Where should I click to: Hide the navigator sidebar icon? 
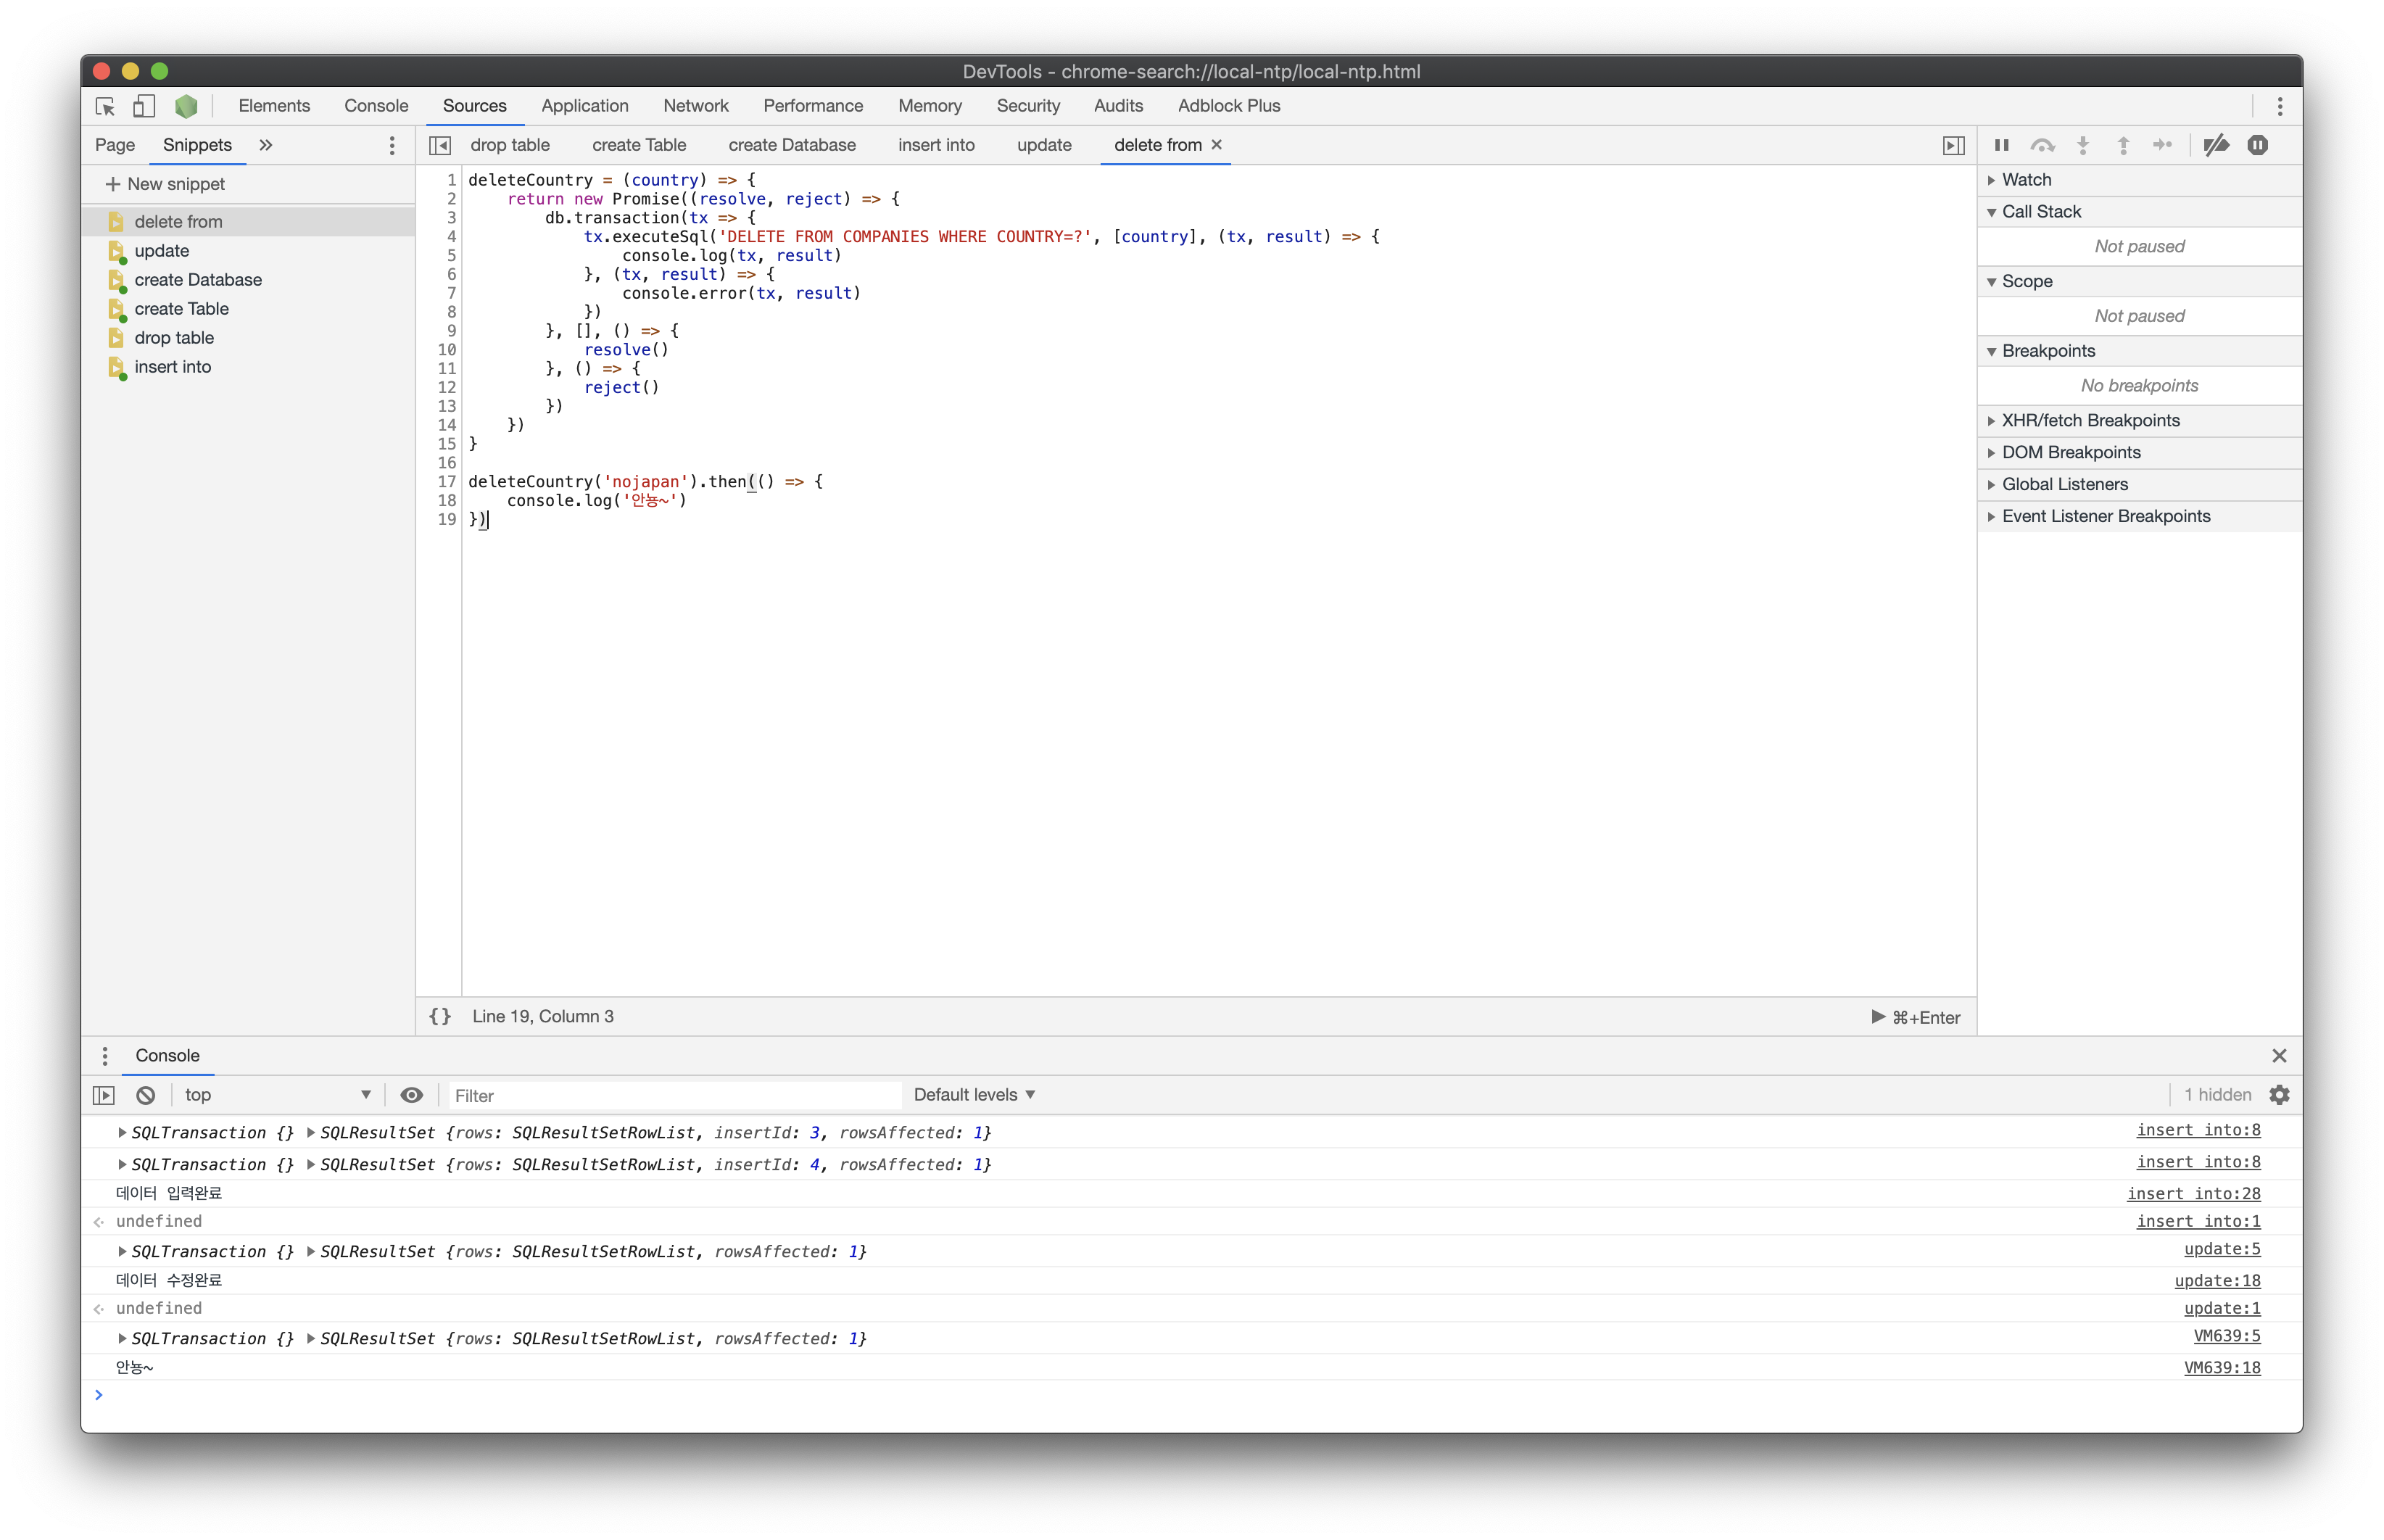click(440, 146)
